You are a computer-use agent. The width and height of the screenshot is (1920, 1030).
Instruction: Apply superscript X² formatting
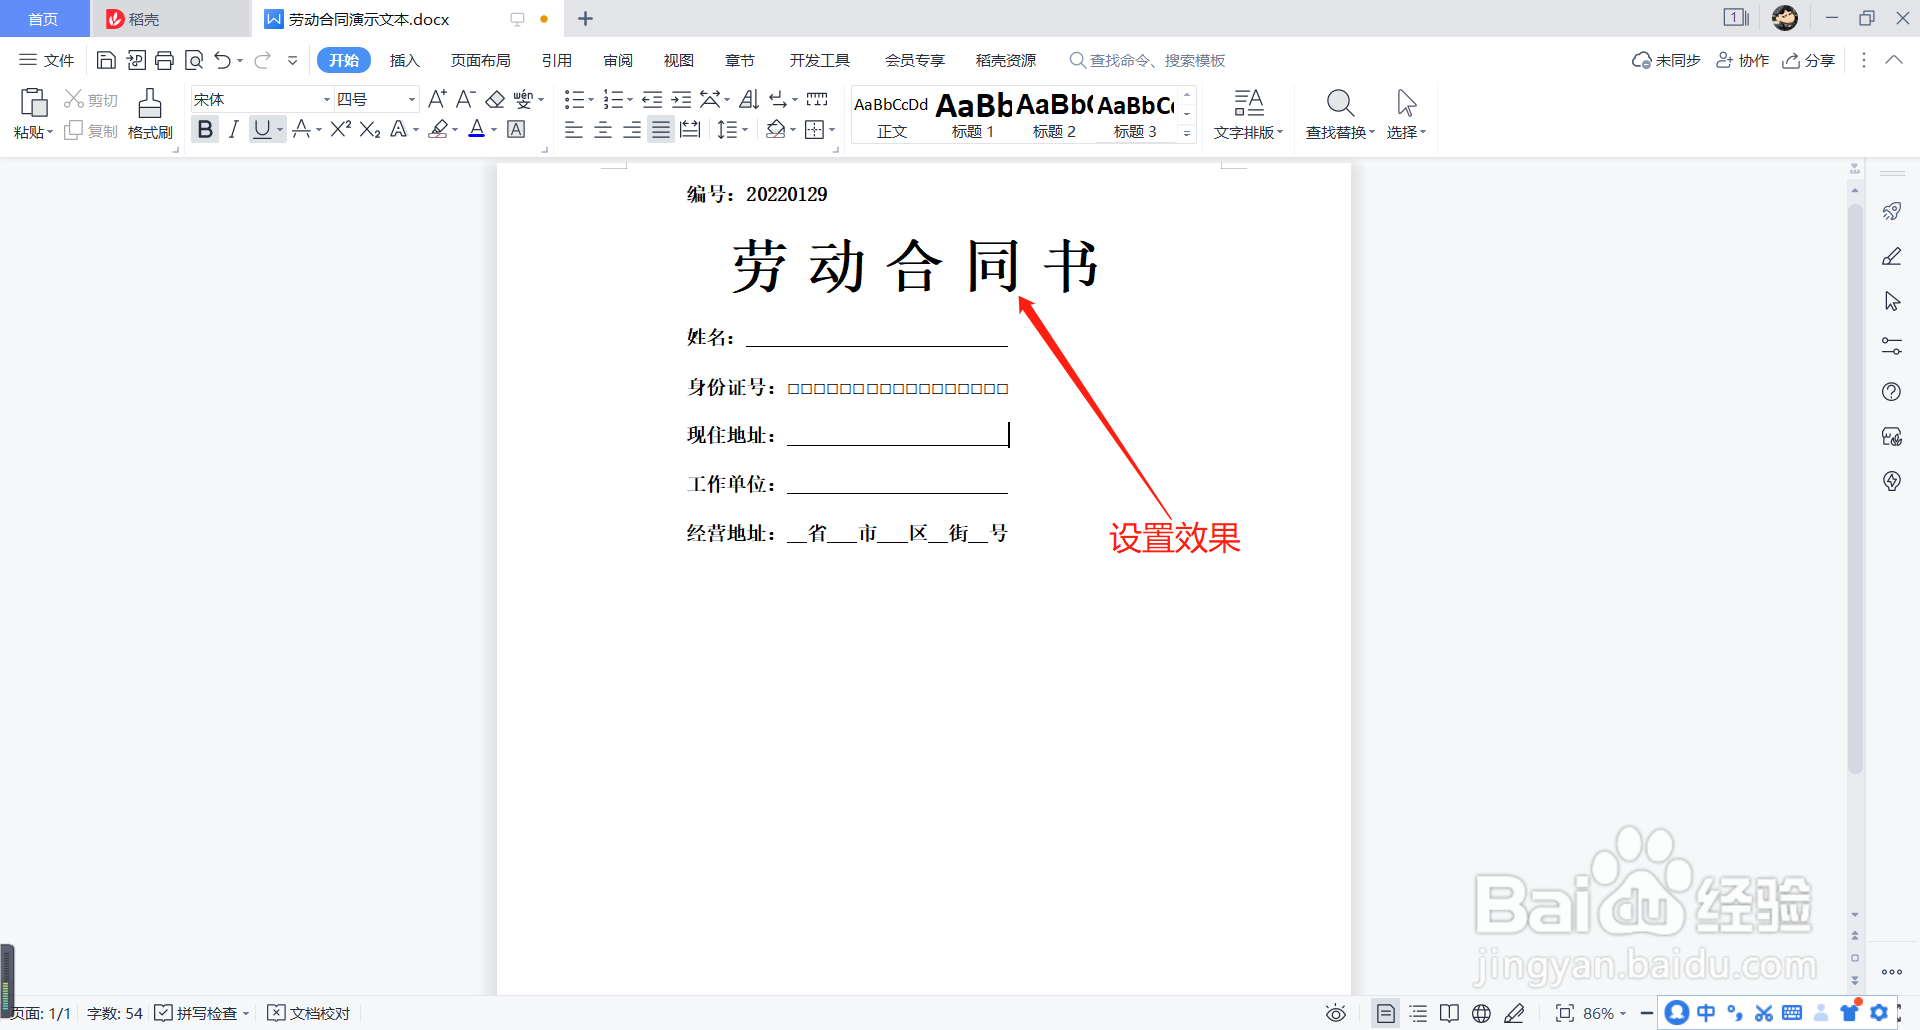(x=340, y=129)
